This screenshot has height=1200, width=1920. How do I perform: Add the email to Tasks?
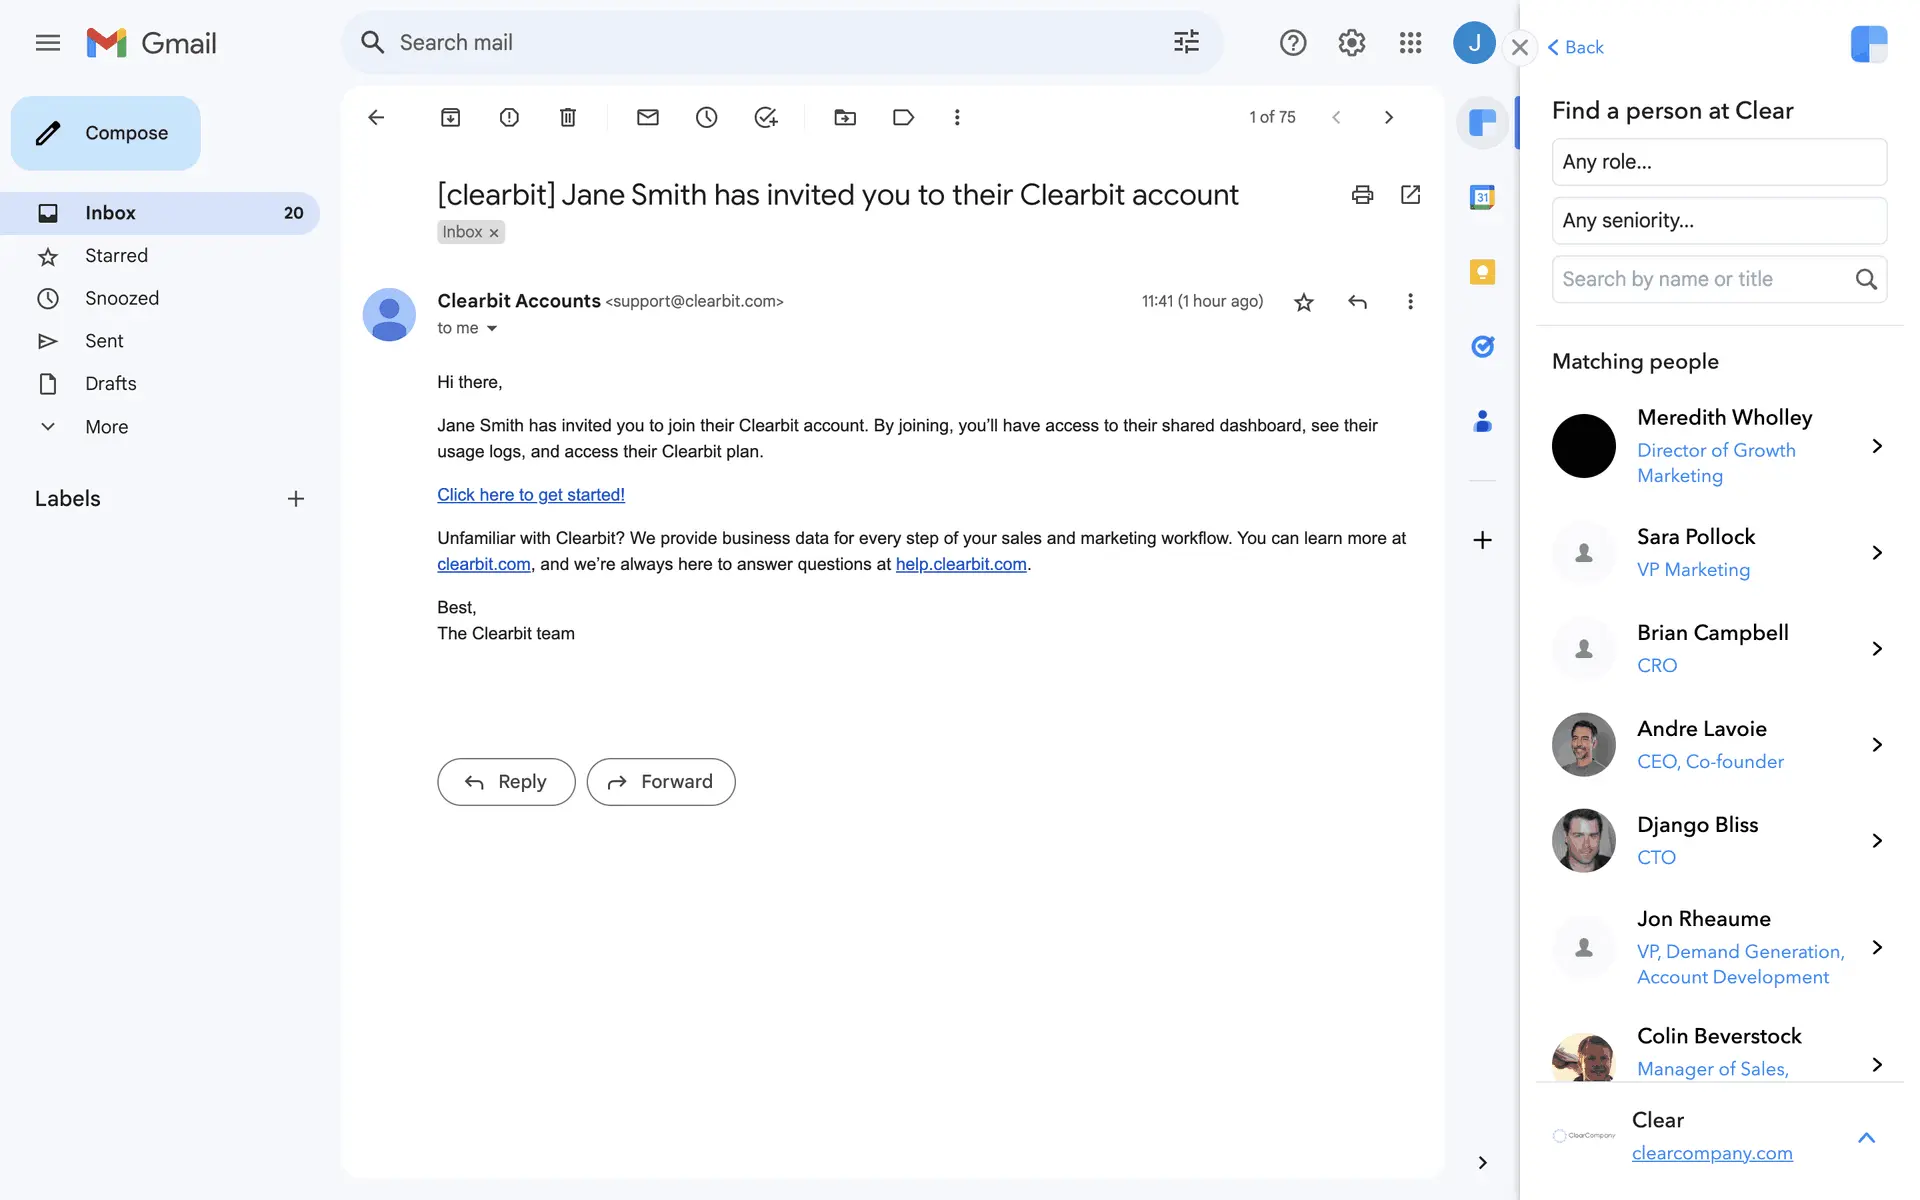point(765,118)
